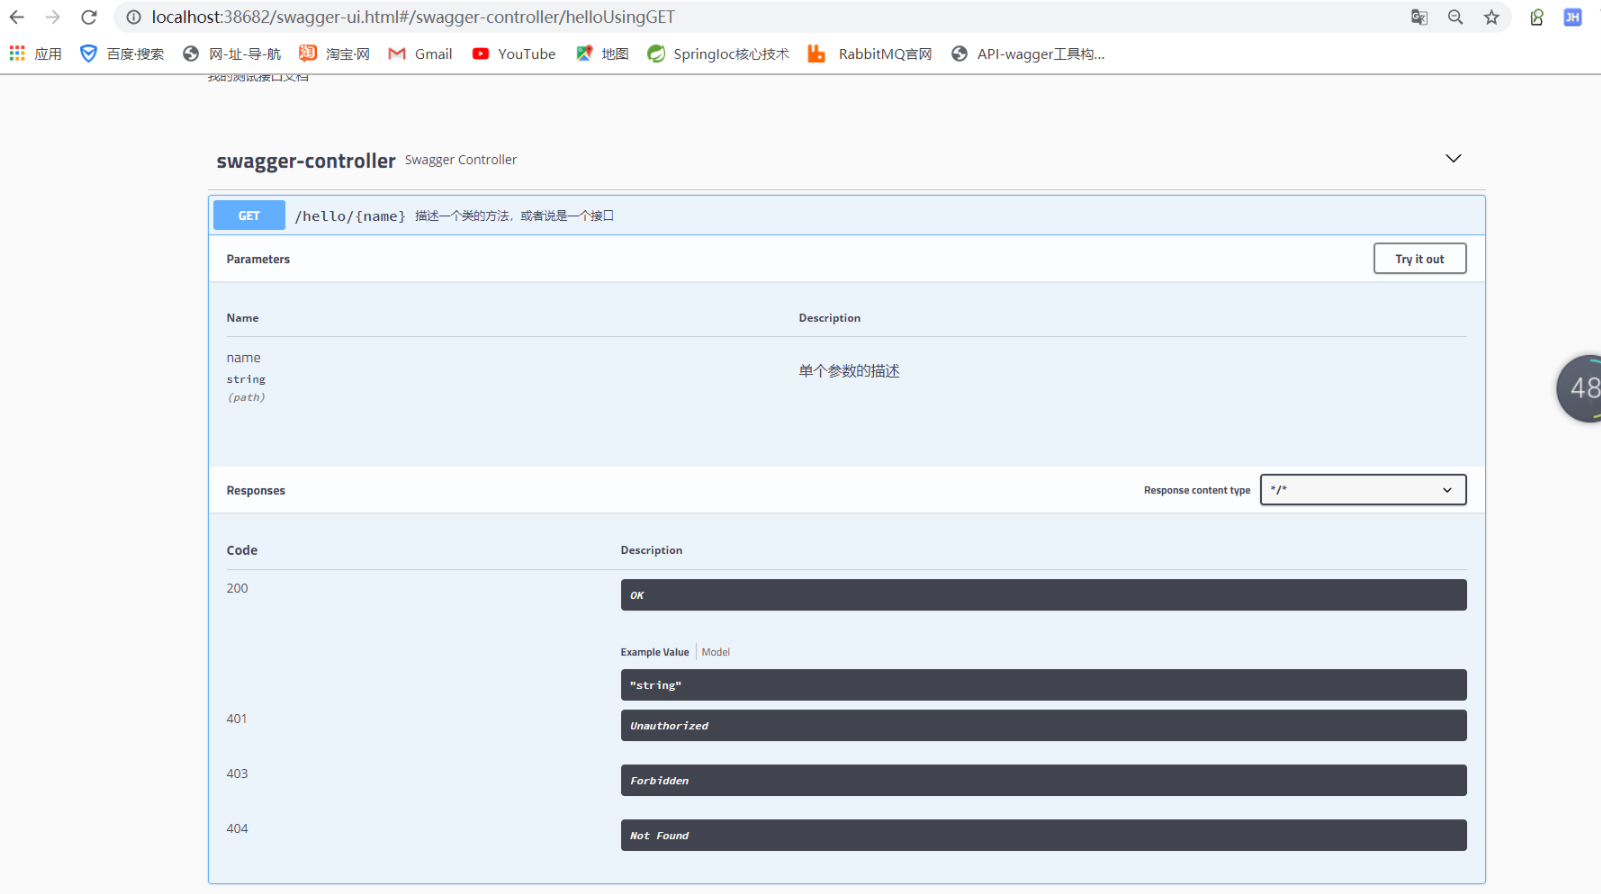Open the YouTube bookmark
The height and width of the screenshot is (894, 1601).
(514, 54)
